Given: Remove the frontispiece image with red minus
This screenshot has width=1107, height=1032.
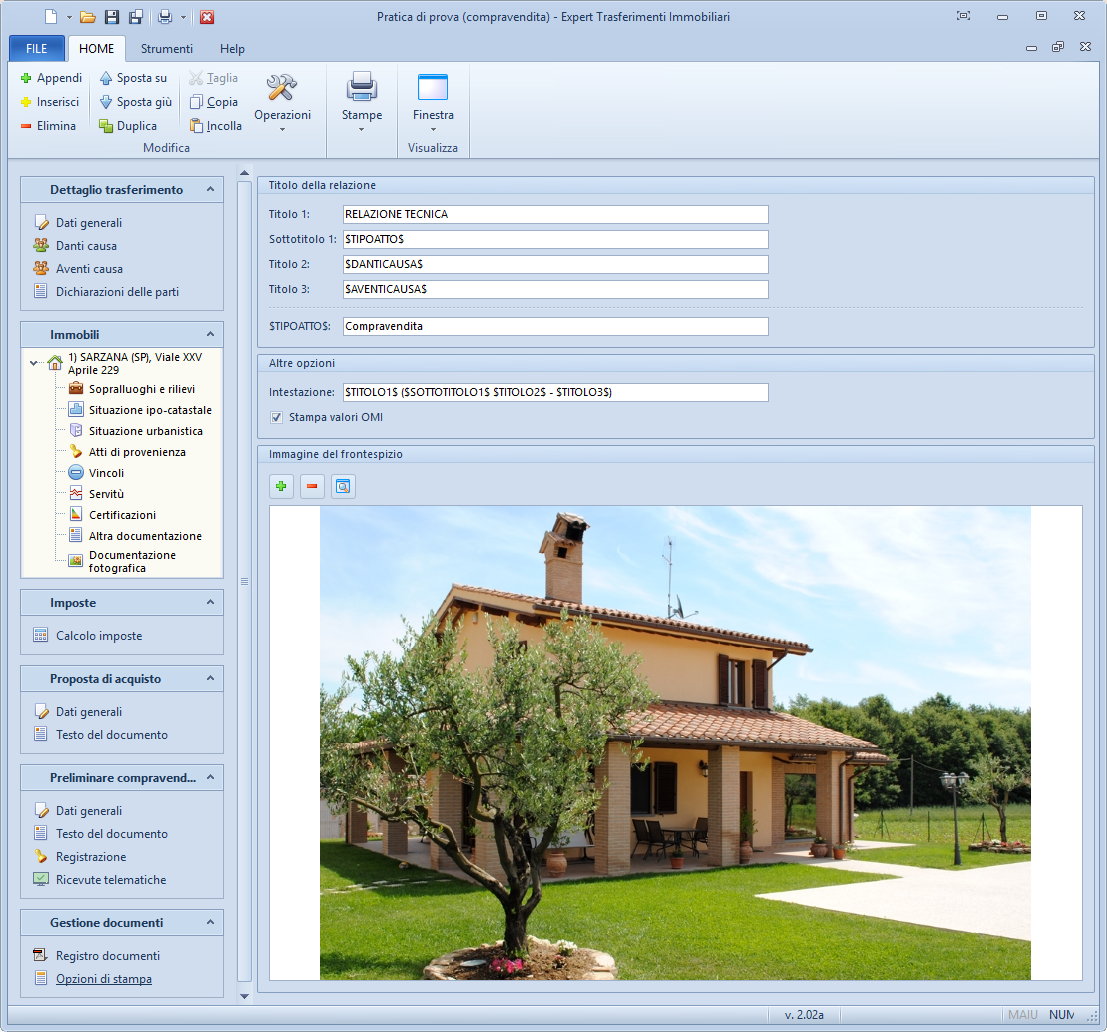Looking at the screenshot, I should point(313,487).
